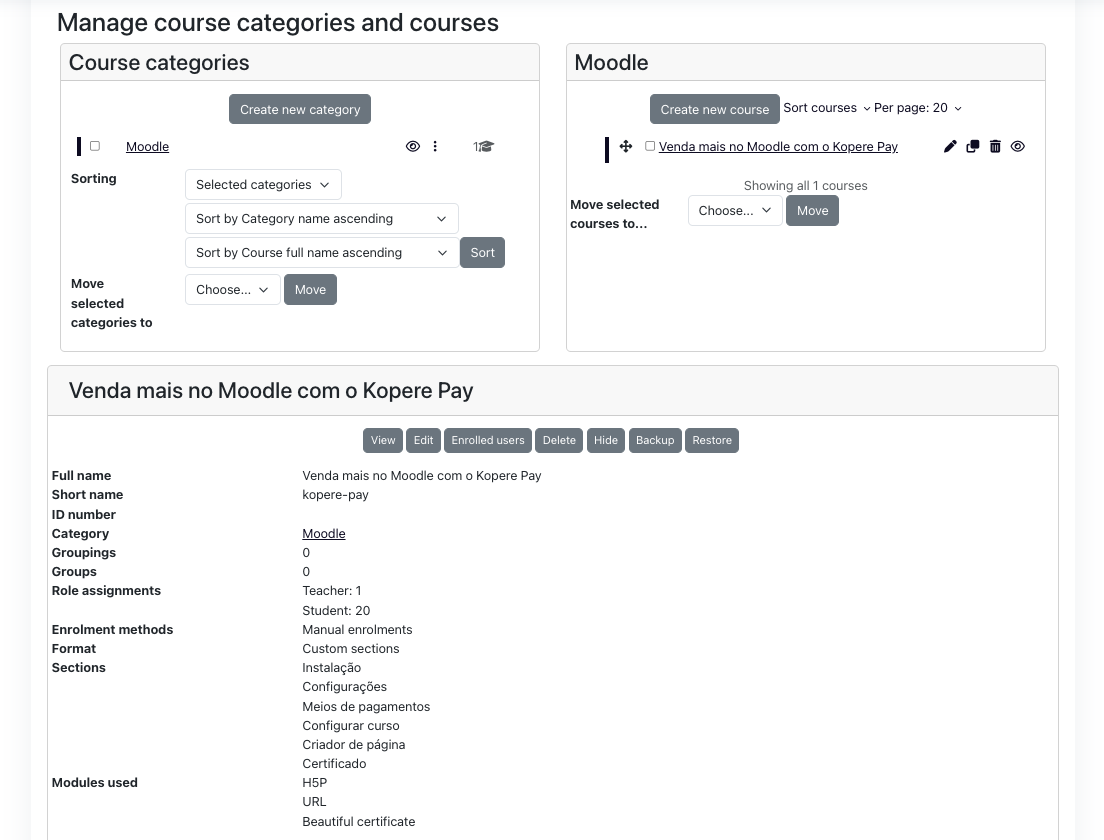Open the Moodle category link in course details
Image resolution: width=1104 pixels, height=840 pixels.
(x=324, y=534)
